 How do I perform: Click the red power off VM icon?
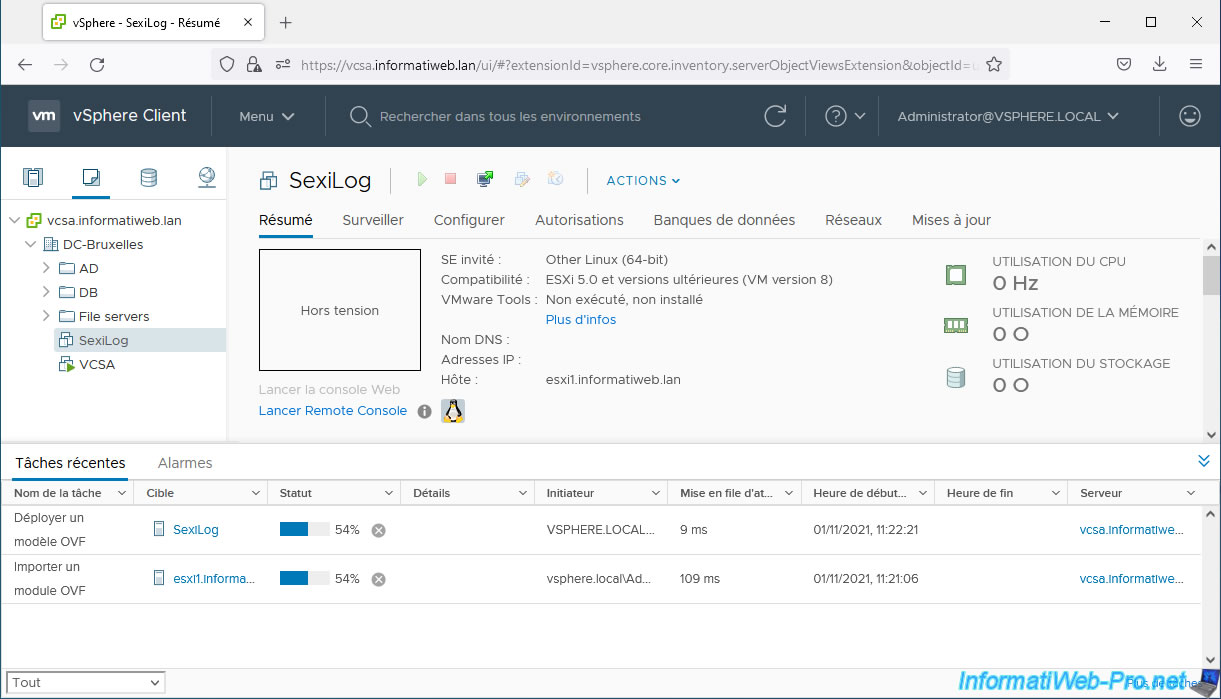point(450,180)
